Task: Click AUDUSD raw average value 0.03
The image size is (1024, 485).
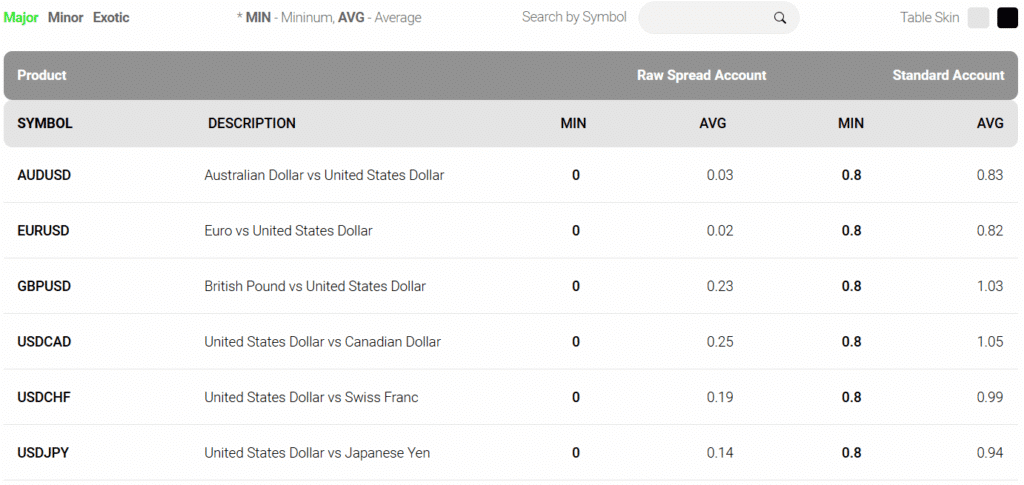Action: (720, 175)
